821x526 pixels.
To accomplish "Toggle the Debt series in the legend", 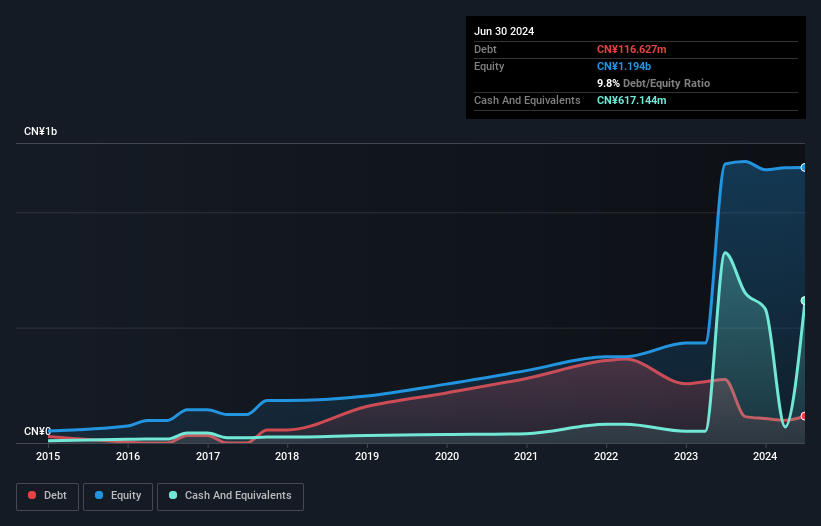I will pyautogui.click(x=48, y=496).
